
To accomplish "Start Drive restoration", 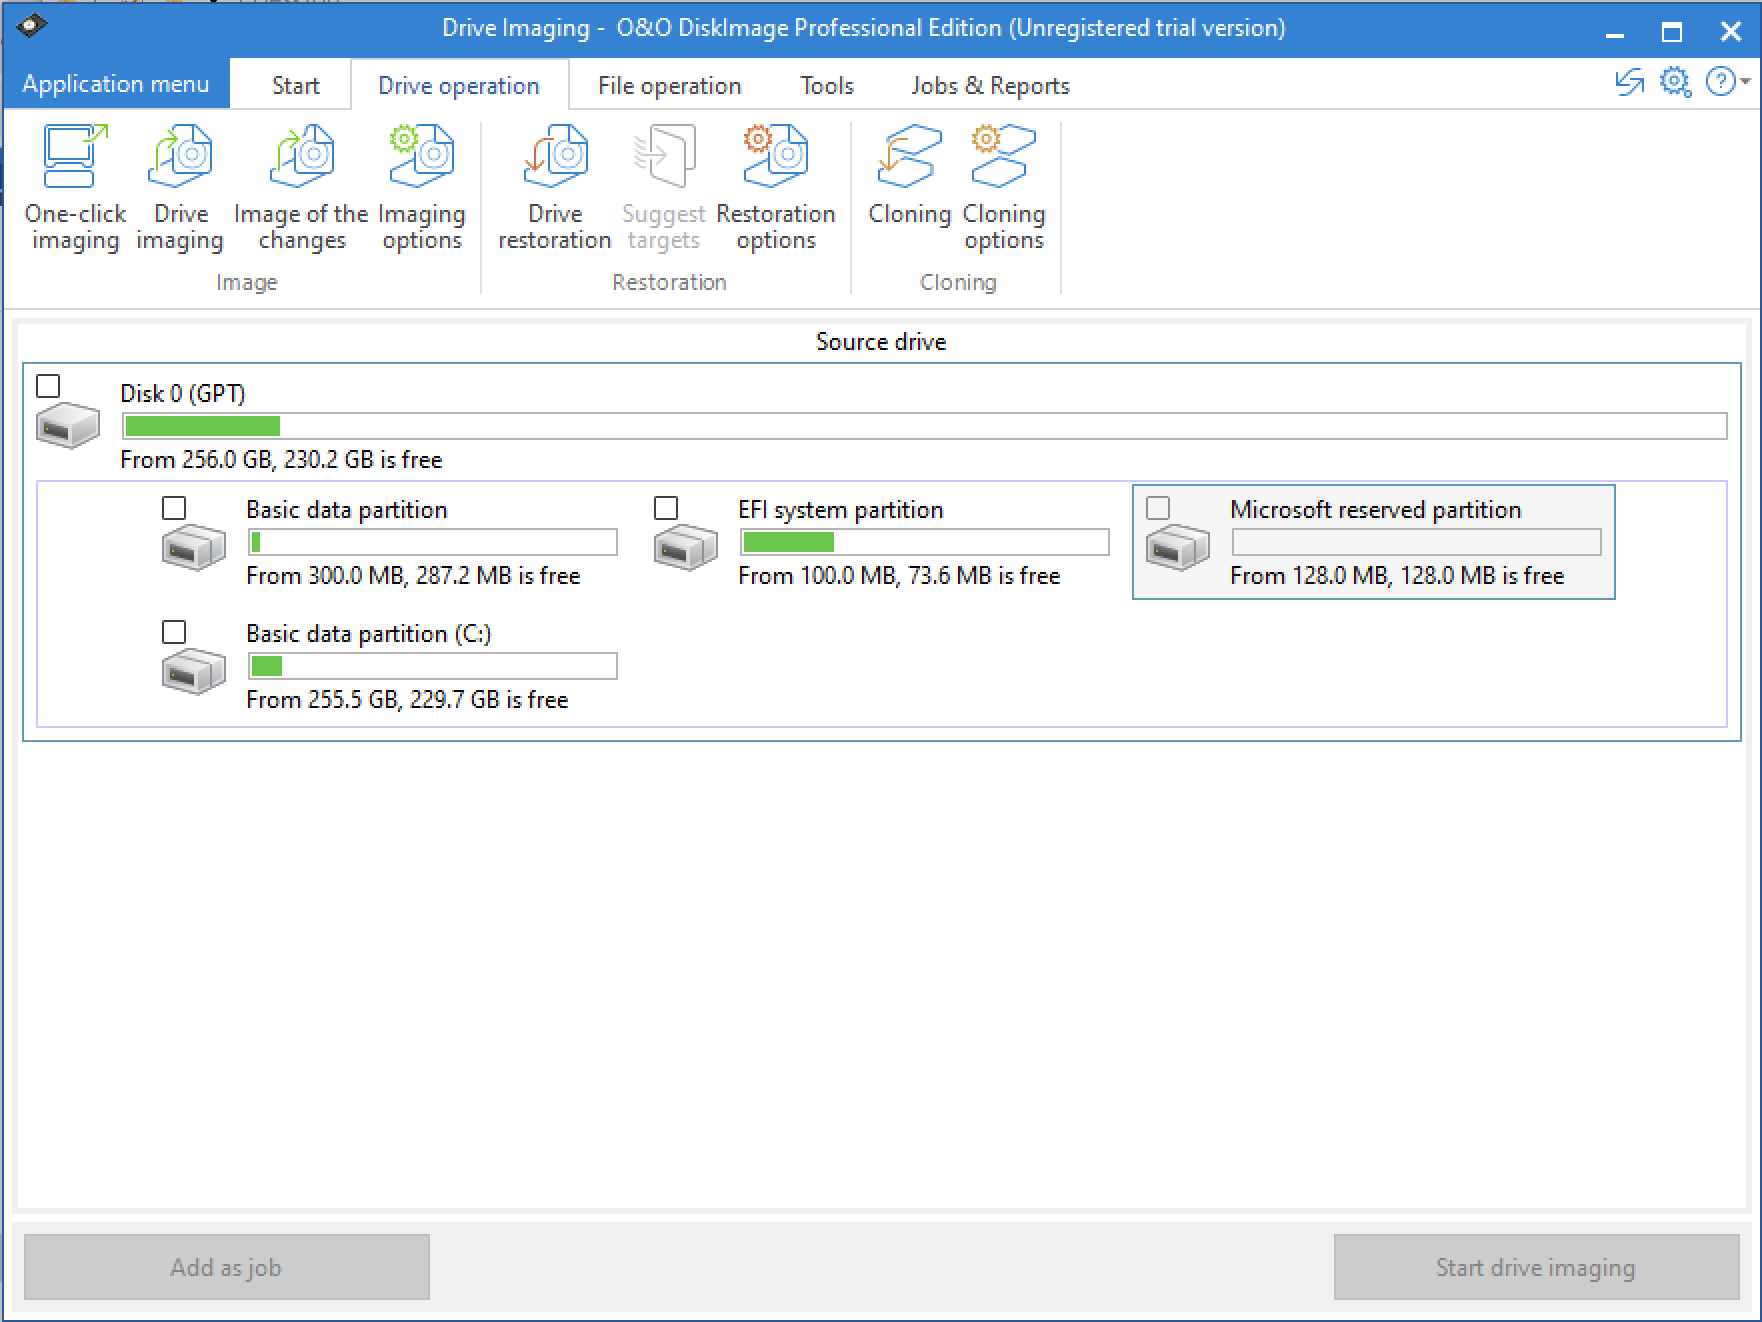I will 555,188.
